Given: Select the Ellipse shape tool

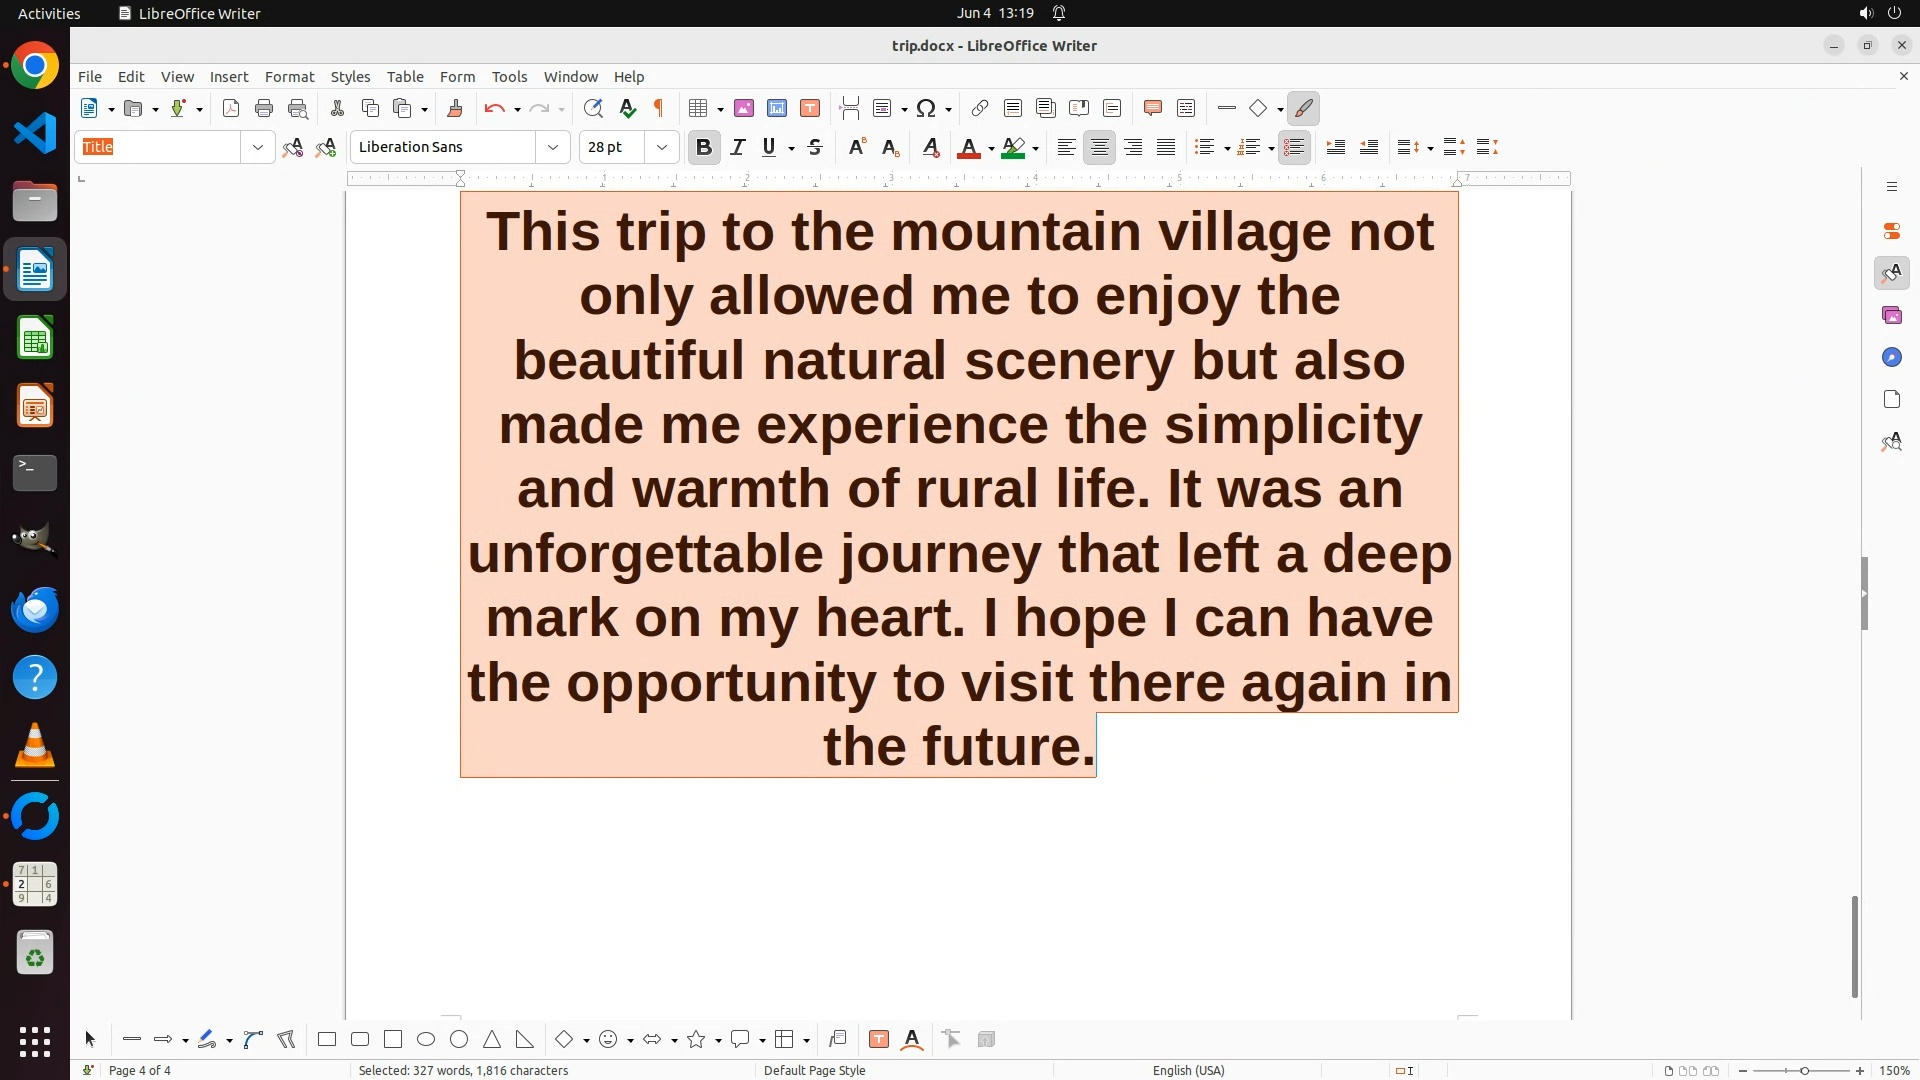Looking at the screenshot, I should (426, 1040).
